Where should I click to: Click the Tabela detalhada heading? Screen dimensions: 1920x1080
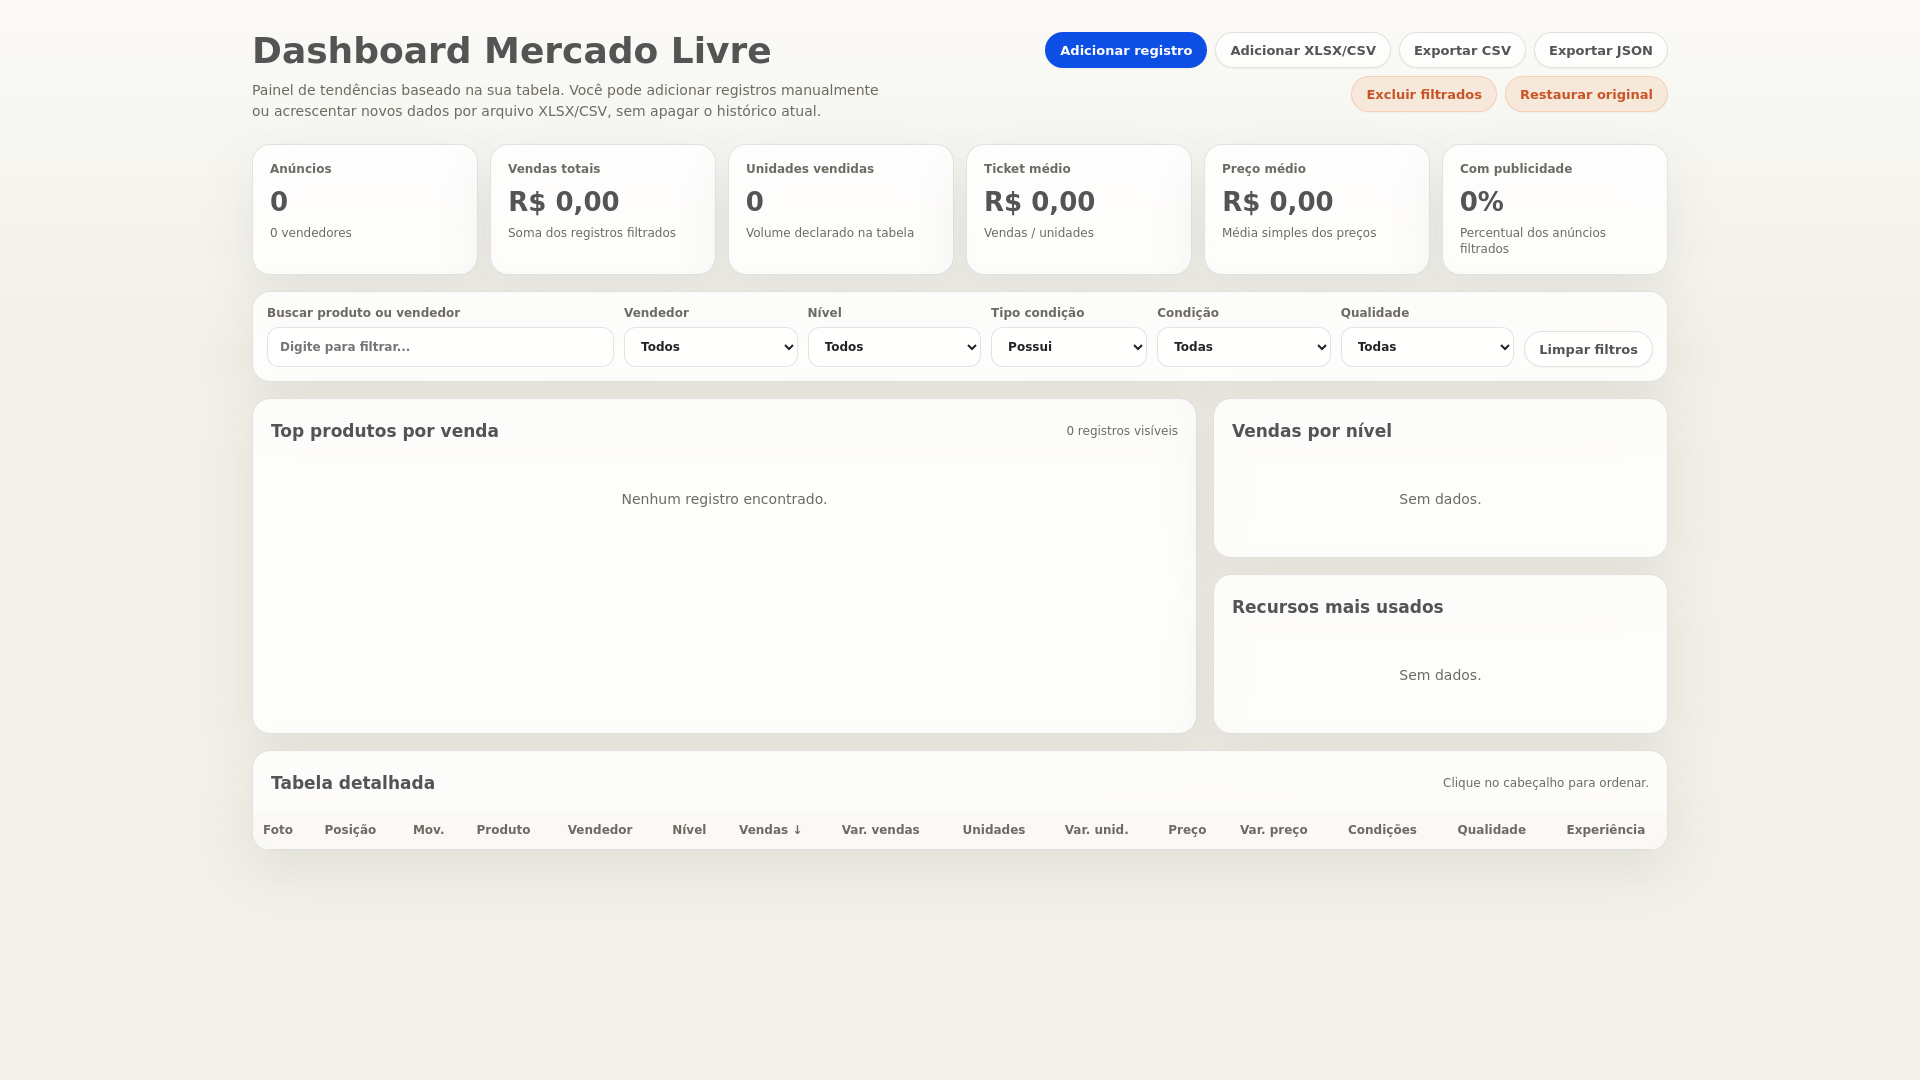coord(352,783)
